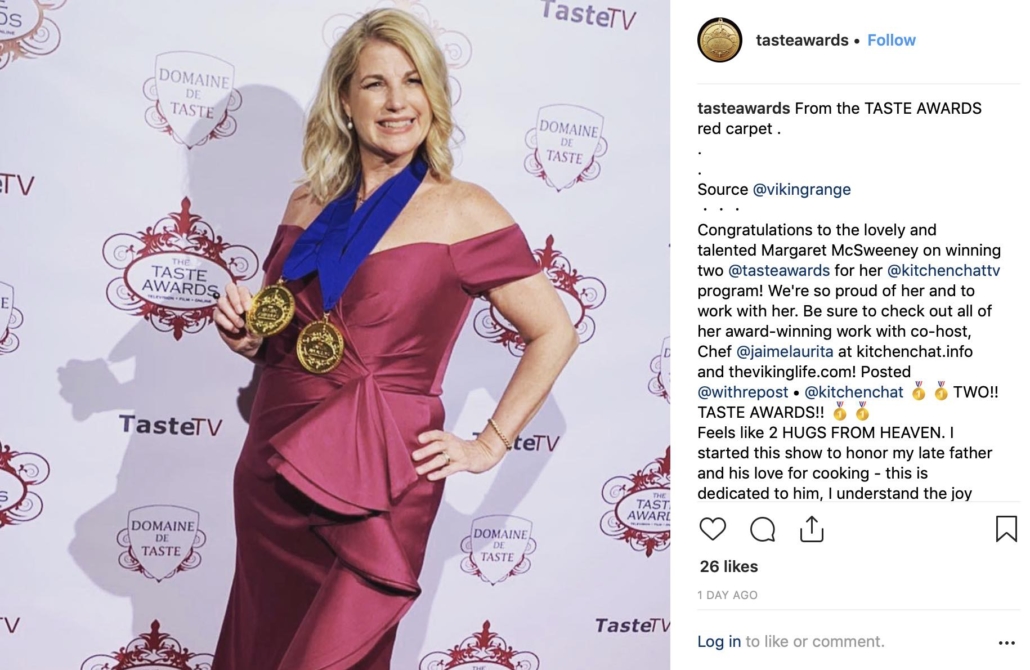
Task: Open the 1 DAY AGO timestamp
Action: pos(727,595)
